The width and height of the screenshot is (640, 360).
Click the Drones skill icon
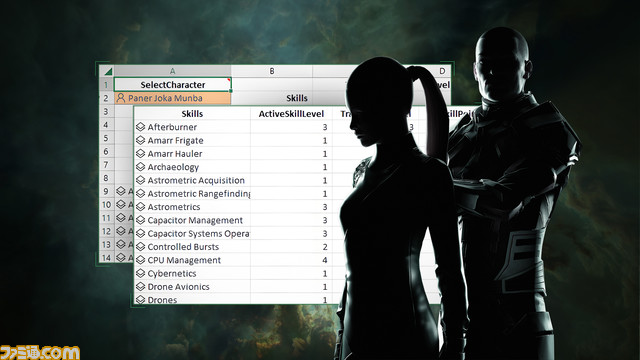(x=140, y=299)
